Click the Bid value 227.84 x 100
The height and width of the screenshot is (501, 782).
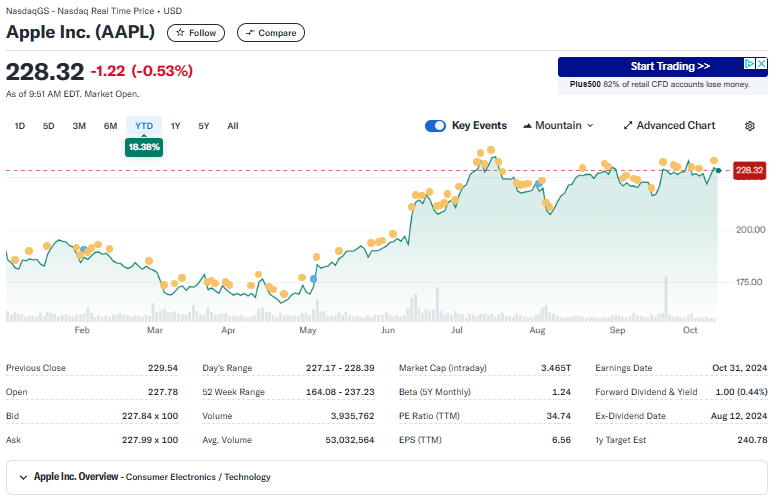150,416
